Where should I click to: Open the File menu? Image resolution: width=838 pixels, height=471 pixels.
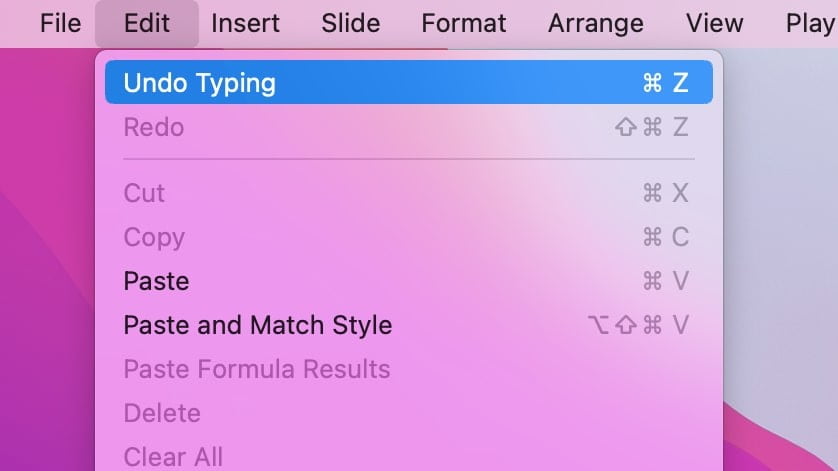pos(60,24)
